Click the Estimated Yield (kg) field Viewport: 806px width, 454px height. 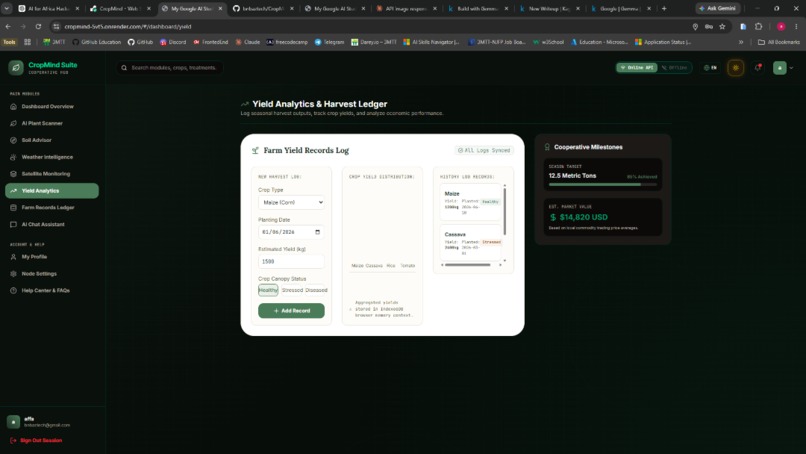point(291,261)
